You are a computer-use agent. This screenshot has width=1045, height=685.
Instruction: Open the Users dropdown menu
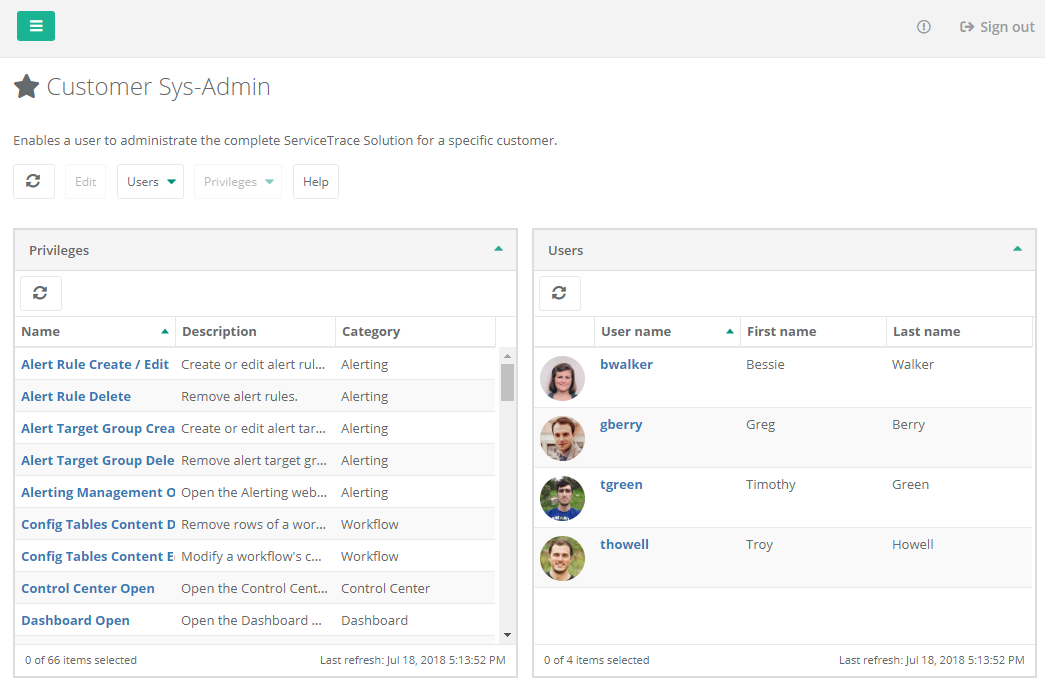click(x=151, y=181)
